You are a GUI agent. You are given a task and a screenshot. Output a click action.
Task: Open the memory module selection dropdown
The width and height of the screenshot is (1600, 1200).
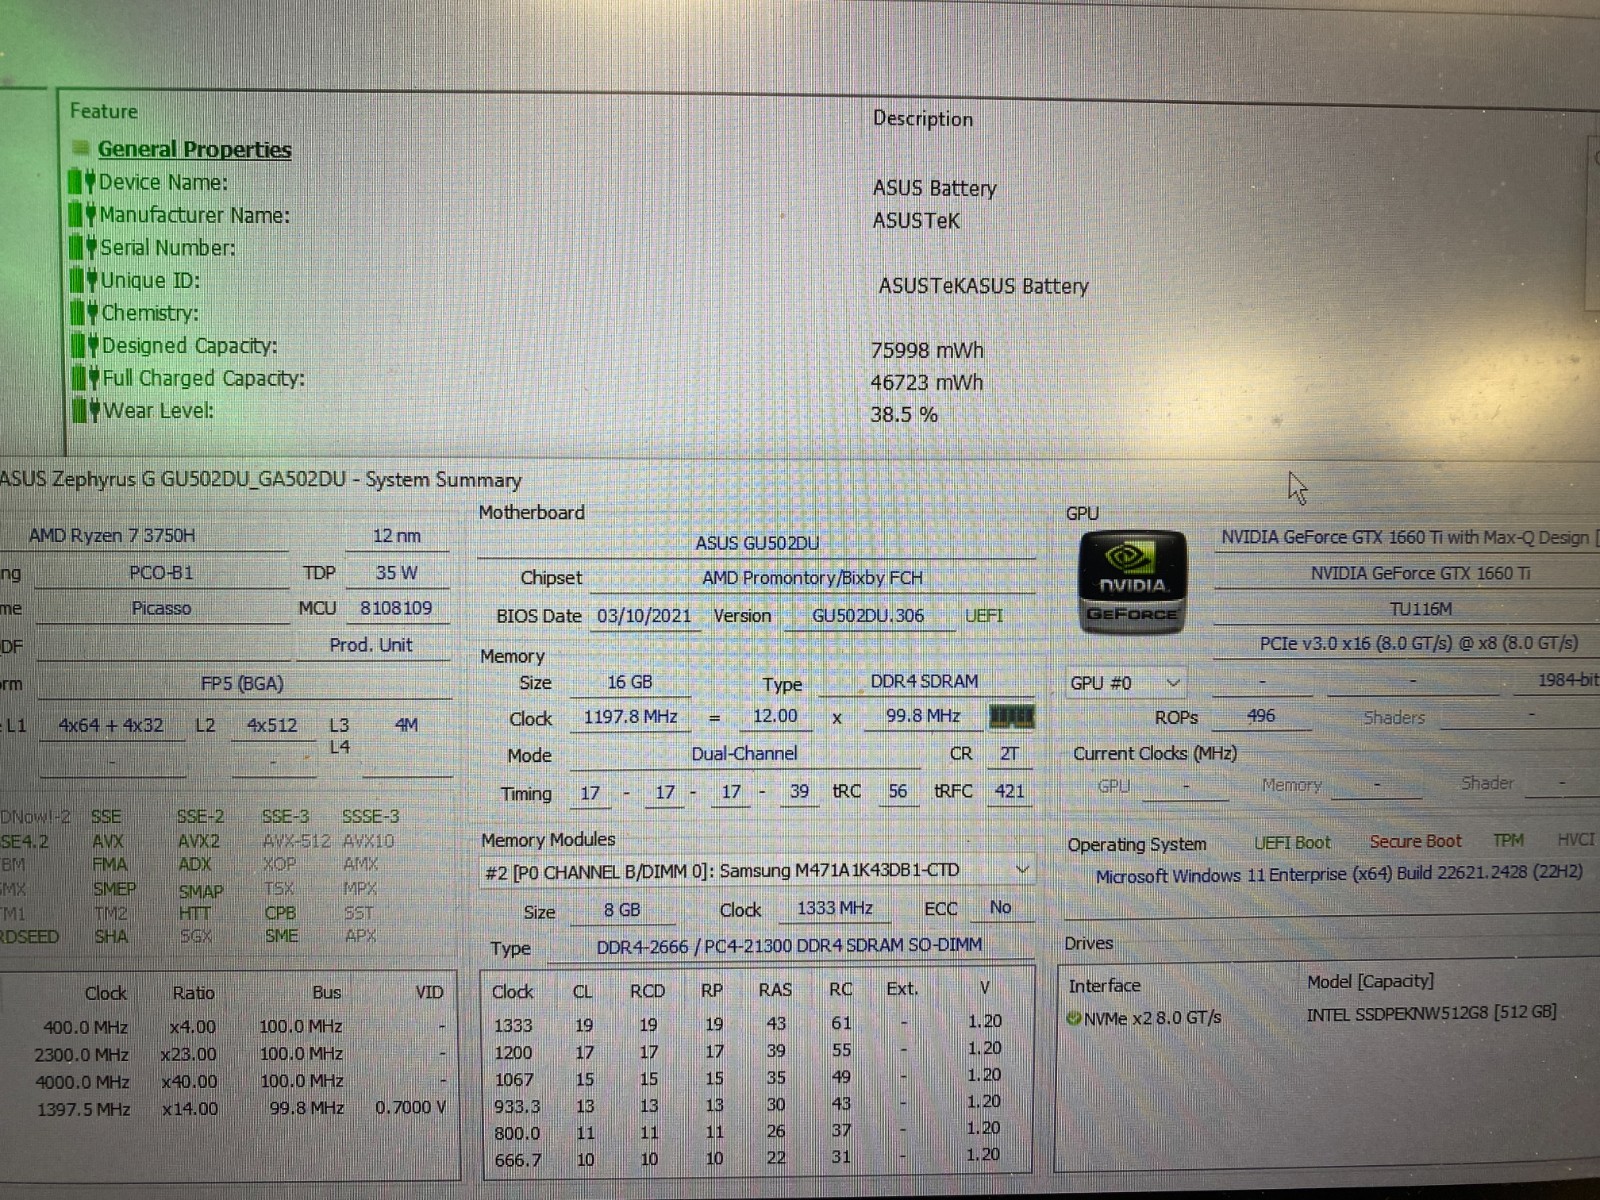tap(757, 871)
